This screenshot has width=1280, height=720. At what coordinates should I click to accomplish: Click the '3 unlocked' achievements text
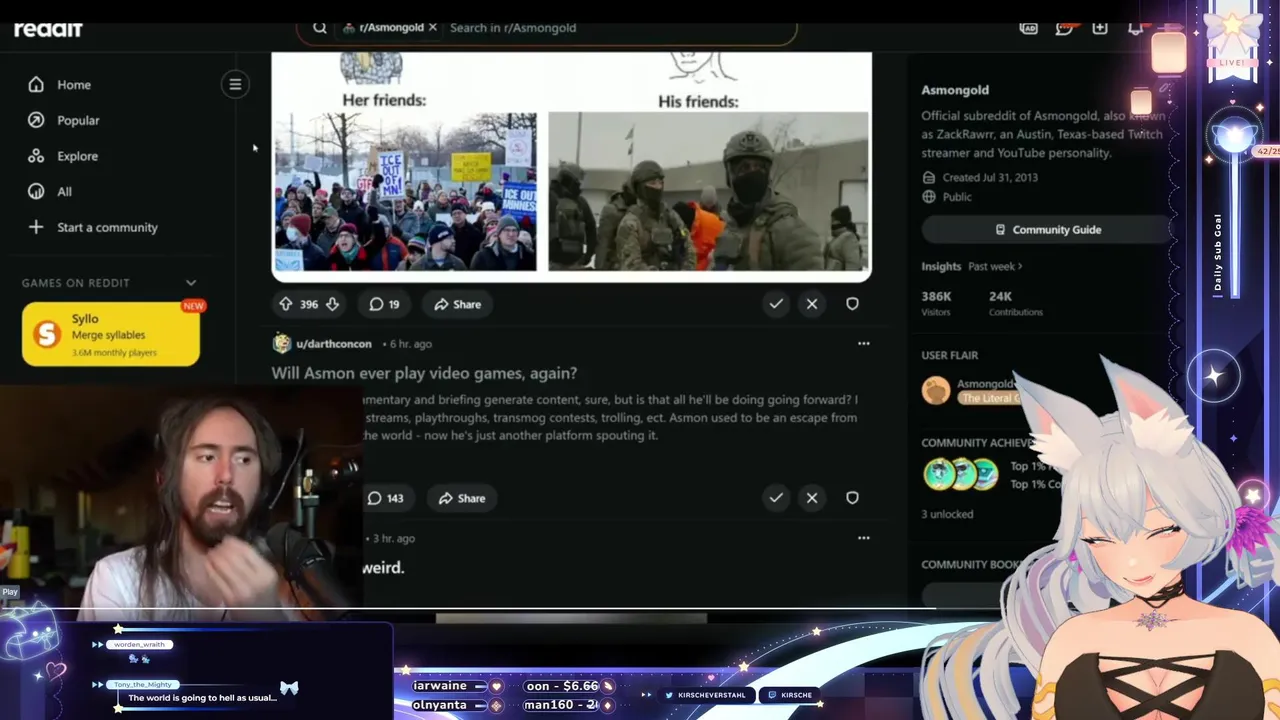(x=947, y=514)
